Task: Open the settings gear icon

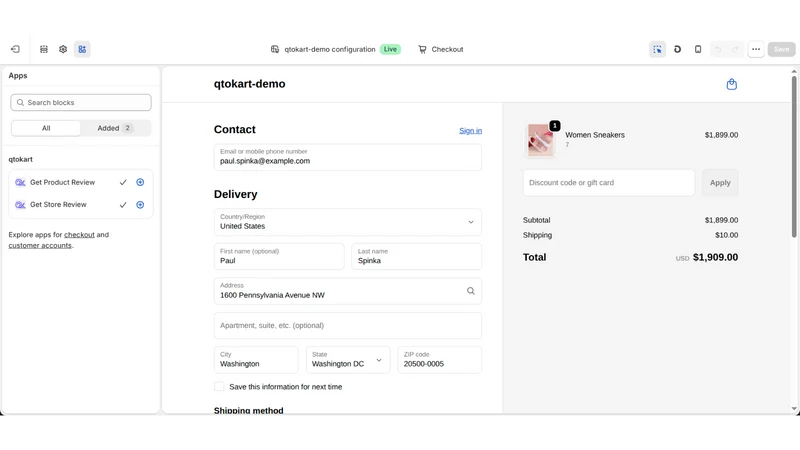Action: coord(63,49)
